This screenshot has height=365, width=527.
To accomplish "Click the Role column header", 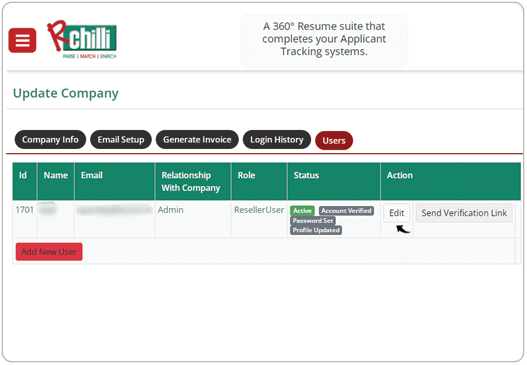I will (259, 181).
